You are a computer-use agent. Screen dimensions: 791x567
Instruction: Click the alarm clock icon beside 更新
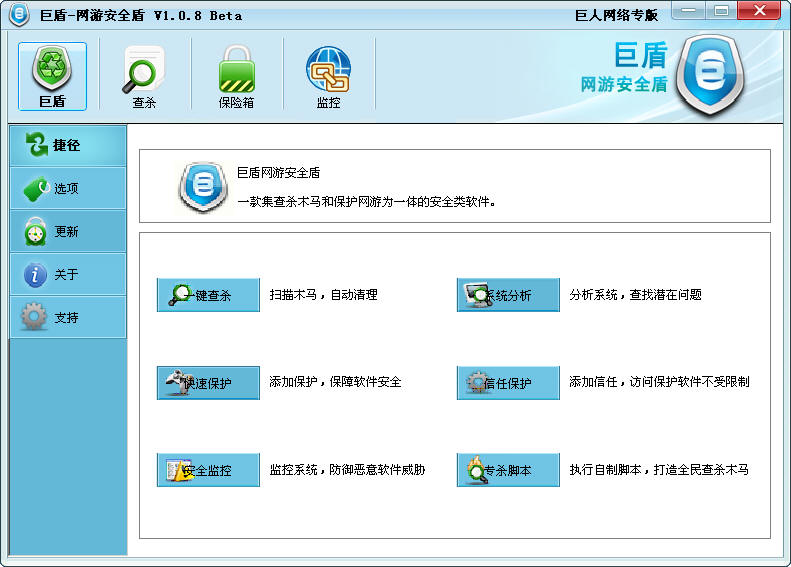click(35, 232)
